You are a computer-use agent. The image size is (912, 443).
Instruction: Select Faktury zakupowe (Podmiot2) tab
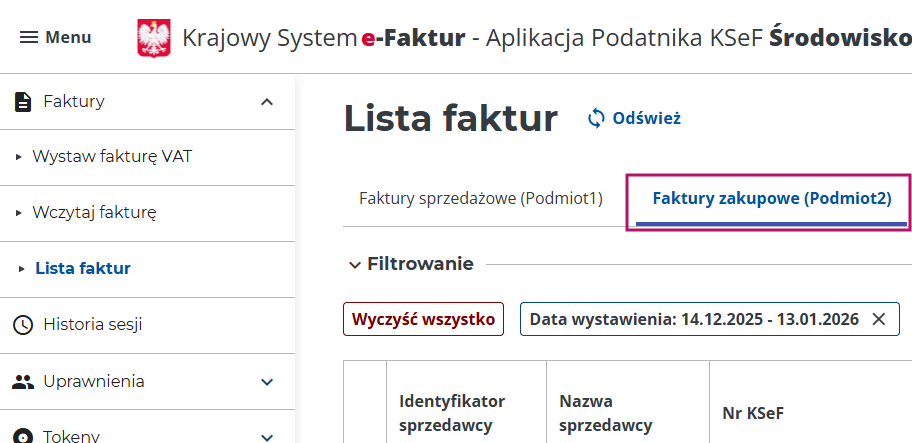click(771, 198)
